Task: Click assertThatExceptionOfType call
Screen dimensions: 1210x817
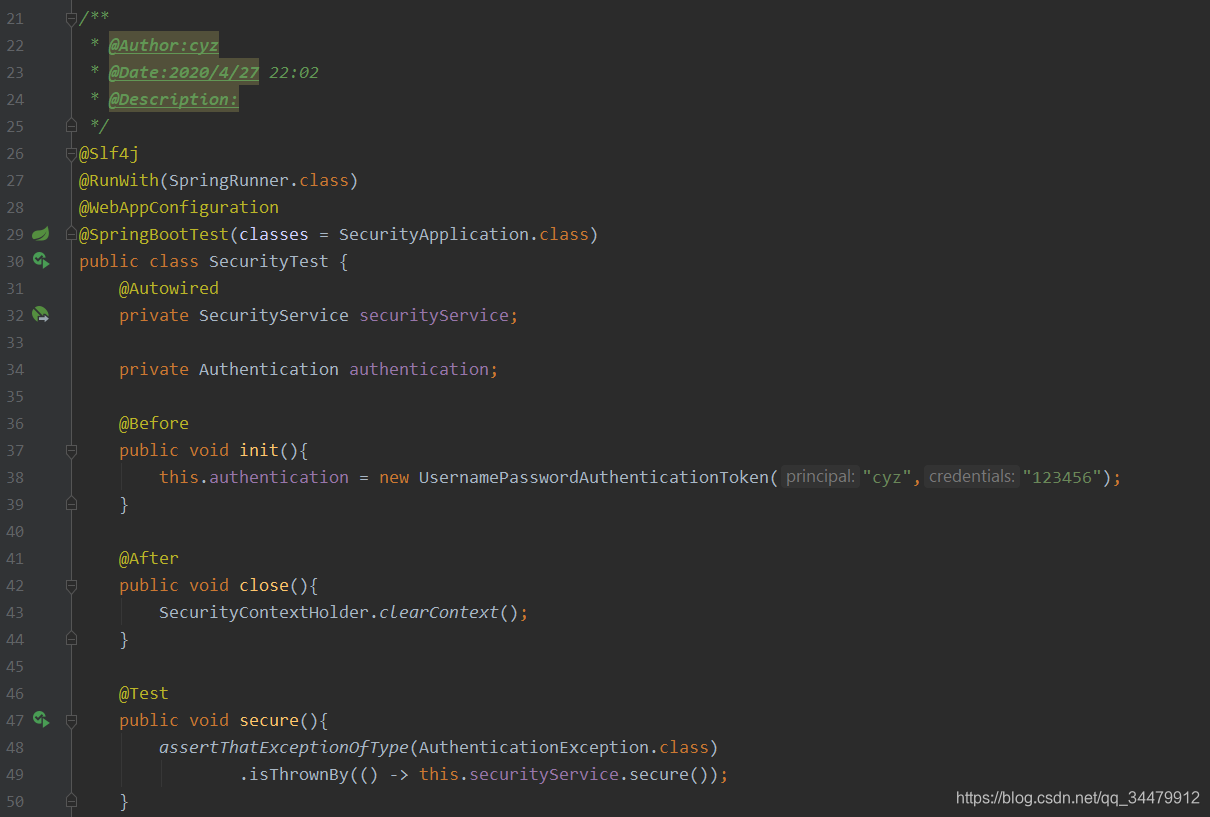Action: (284, 747)
